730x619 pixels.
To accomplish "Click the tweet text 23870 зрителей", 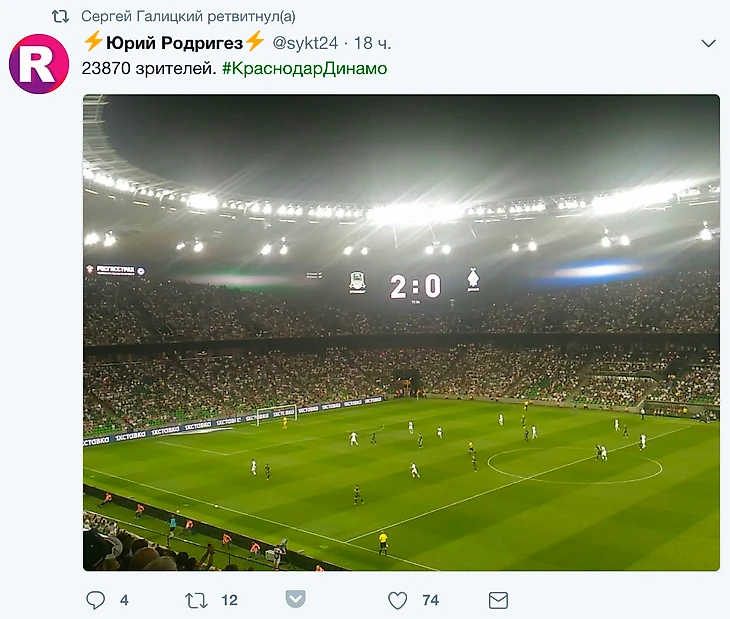I will pos(149,69).
